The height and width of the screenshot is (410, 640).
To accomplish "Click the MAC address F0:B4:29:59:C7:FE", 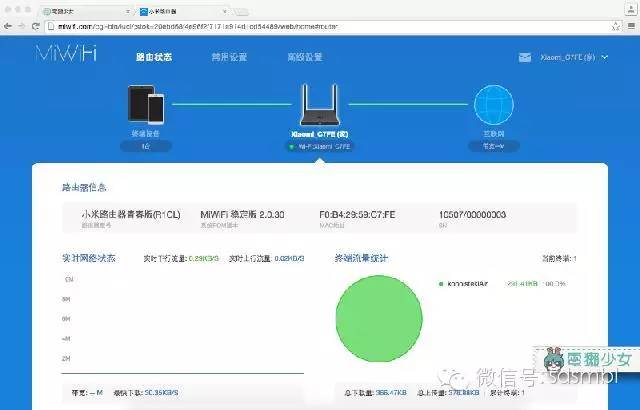I will click(x=357, y=215).
